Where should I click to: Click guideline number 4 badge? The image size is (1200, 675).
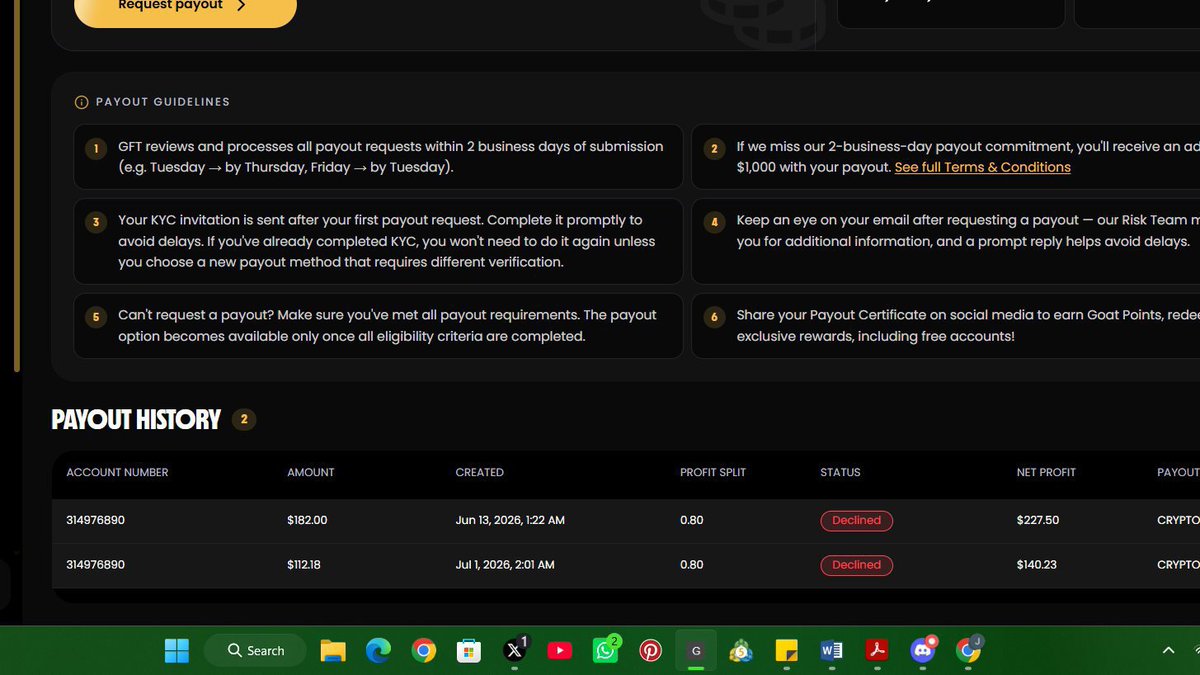[x=714, y=222]
